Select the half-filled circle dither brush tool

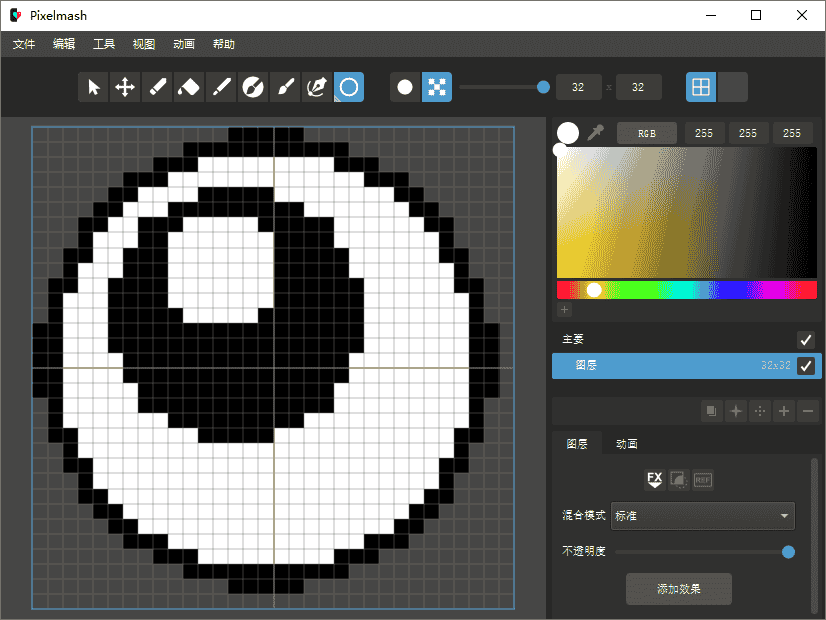[253, 87]
